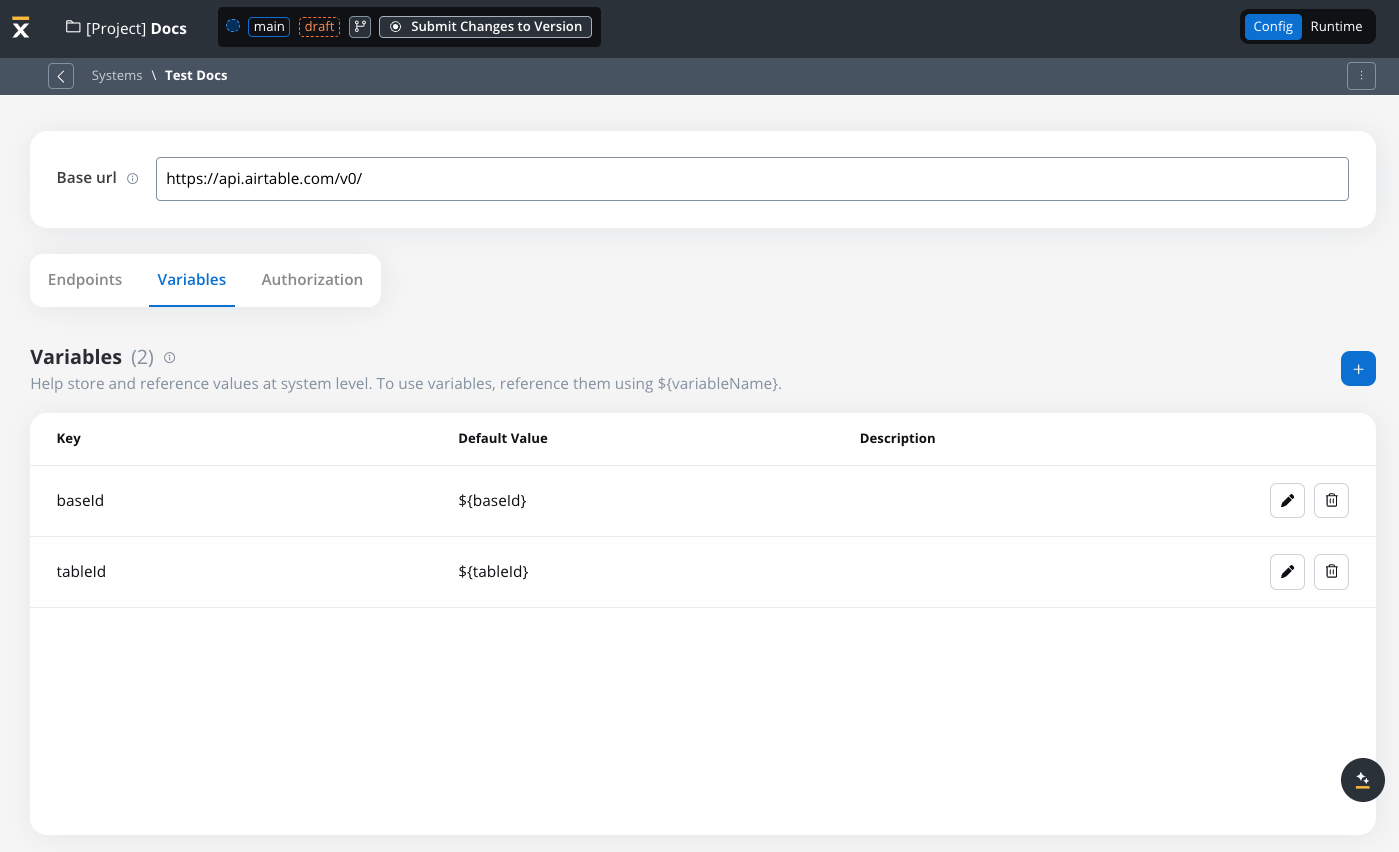
Task: Delete the baseId variable
Action: click(x=1331, y=501)
